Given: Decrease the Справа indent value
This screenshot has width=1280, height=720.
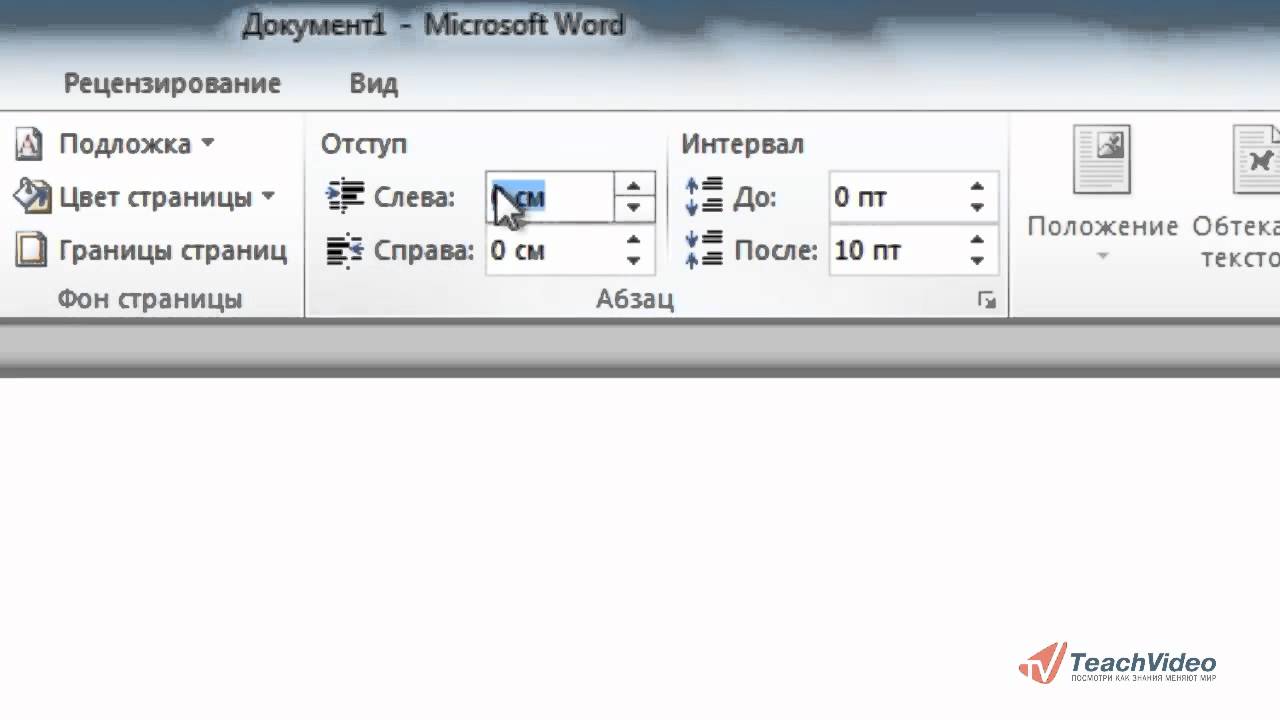Looking at the screenshot, I should coord(633,261).
